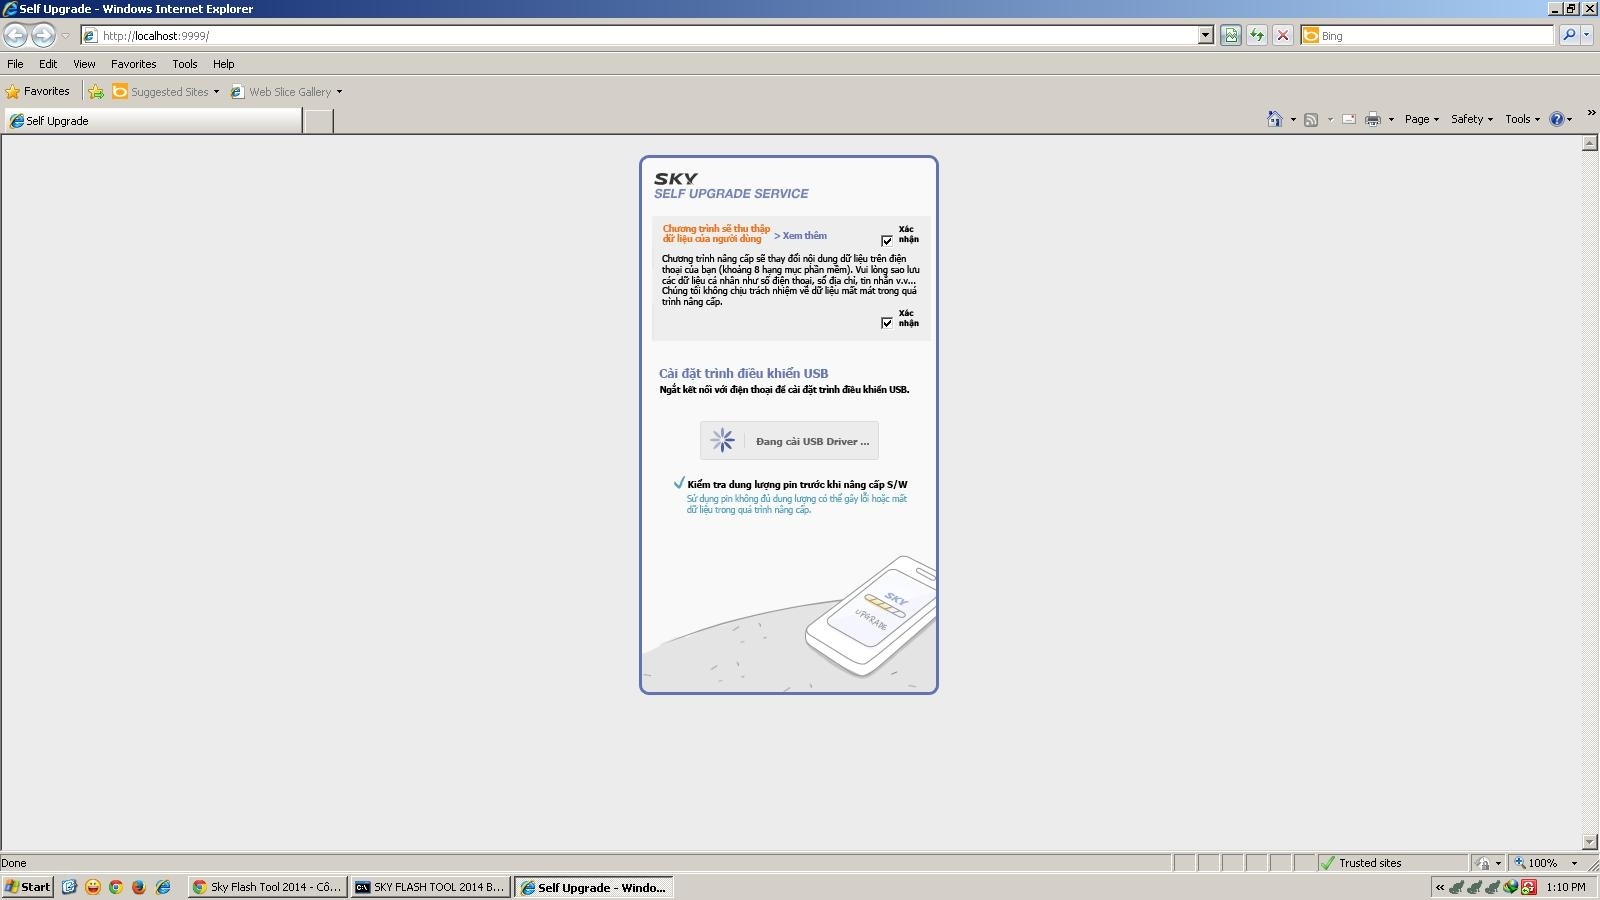Click the SKY Self Upgrade Service logo
Viewport: 1600px width, 900px height.
(x=731, y=186)
